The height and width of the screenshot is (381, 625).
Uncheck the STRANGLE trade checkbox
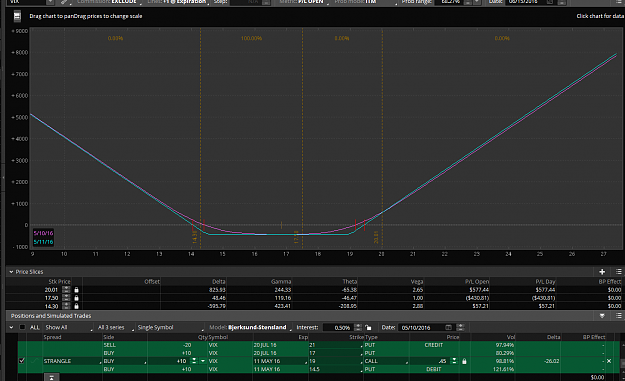(x=22, y=361)
